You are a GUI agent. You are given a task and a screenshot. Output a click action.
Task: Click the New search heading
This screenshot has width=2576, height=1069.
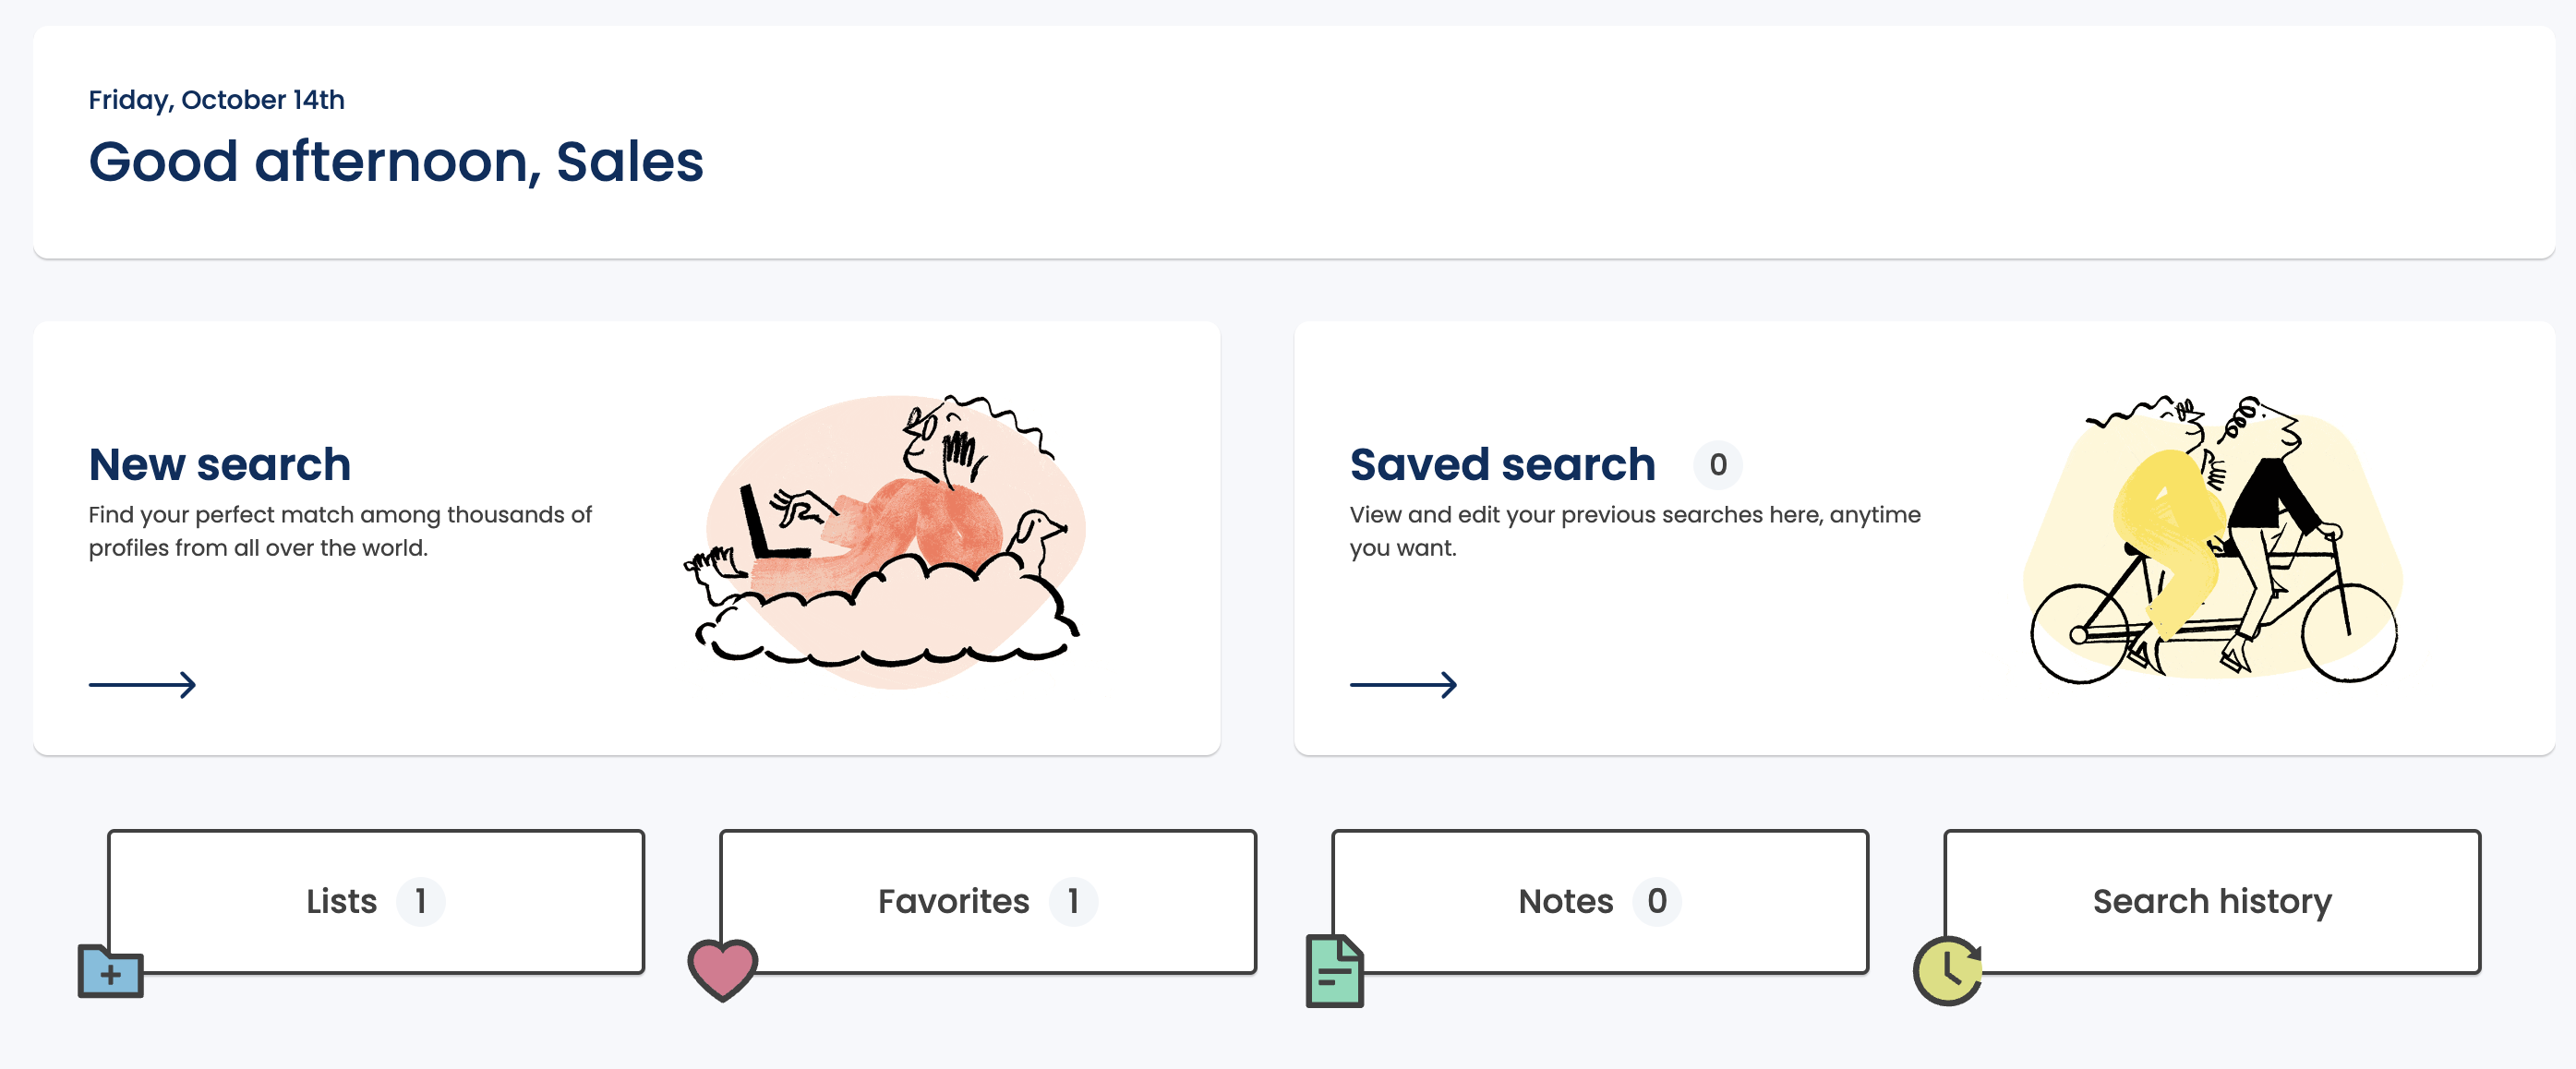click(x=220, y=465)
